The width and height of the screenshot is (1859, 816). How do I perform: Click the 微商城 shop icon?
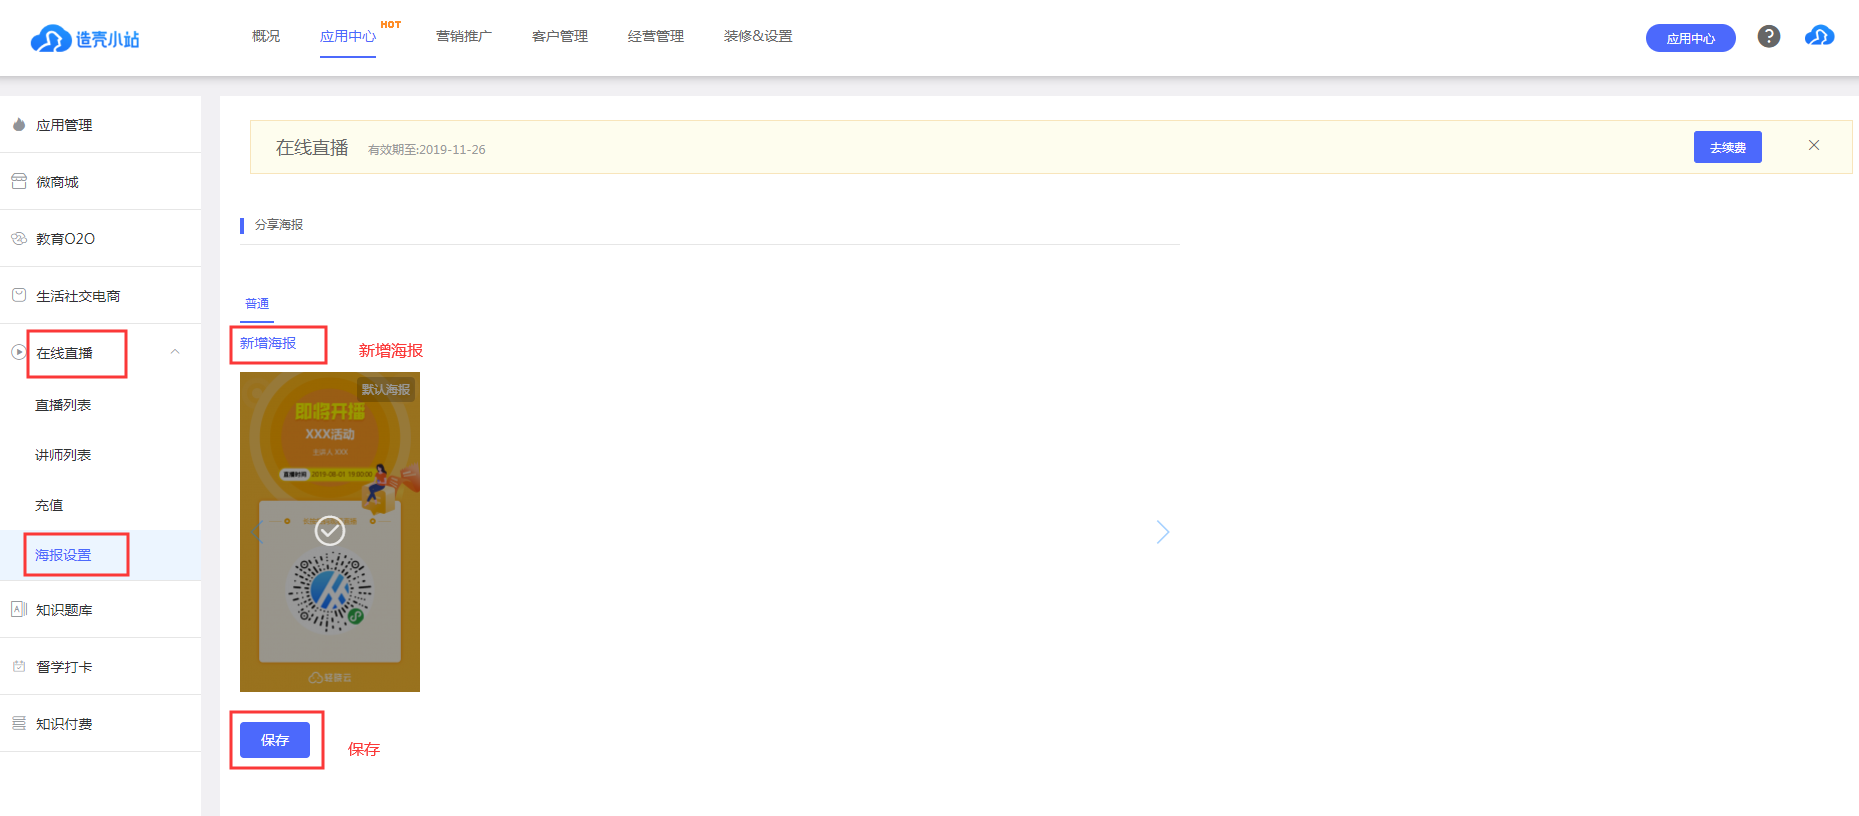pyautogui.click(x=19, y=181)
